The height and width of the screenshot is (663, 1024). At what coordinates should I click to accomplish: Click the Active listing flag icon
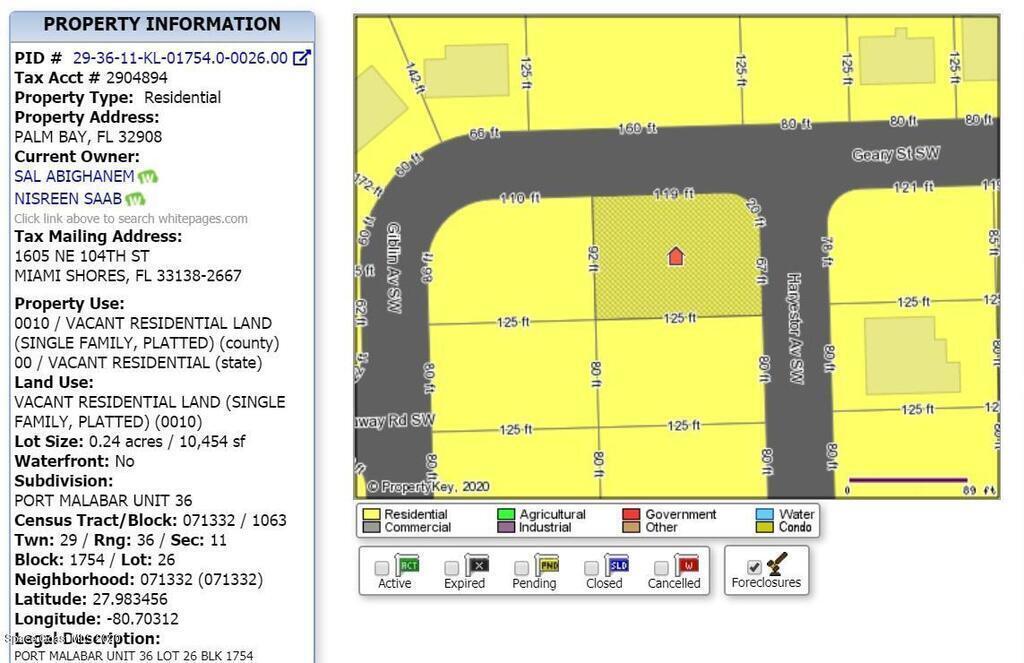tap(409, 565)
